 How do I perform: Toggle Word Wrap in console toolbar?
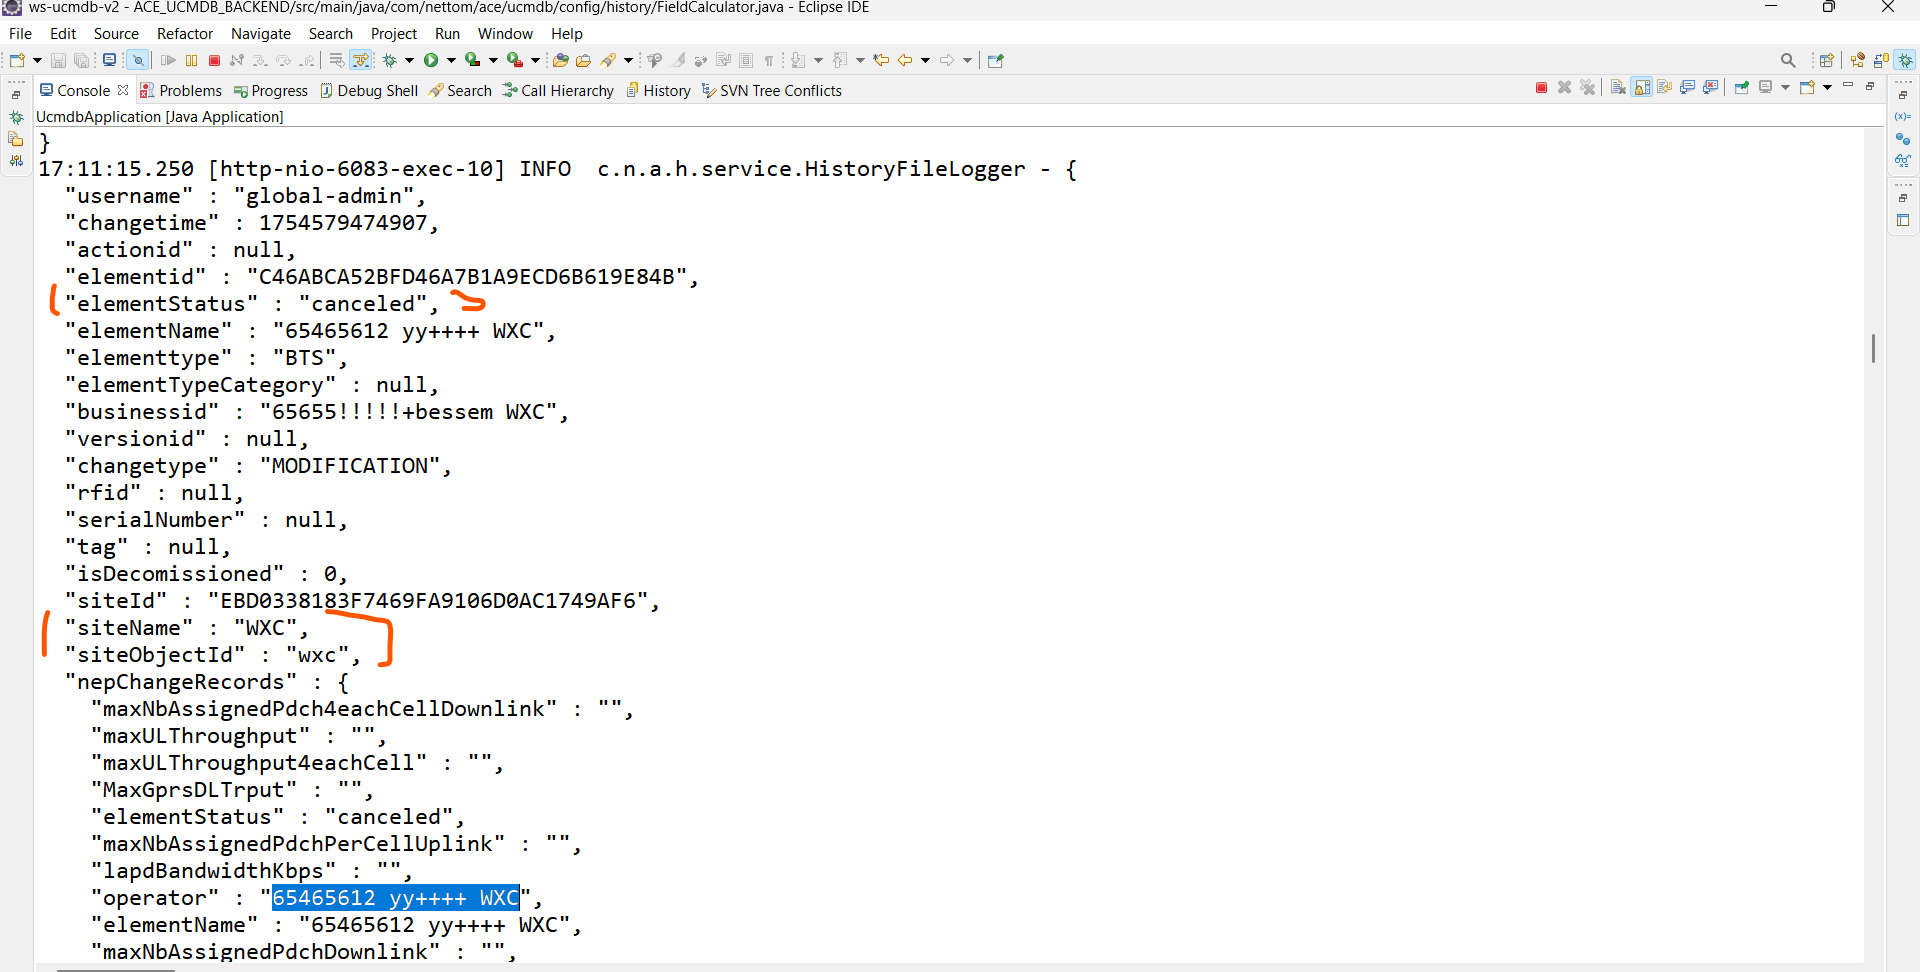coord(1665,88)
